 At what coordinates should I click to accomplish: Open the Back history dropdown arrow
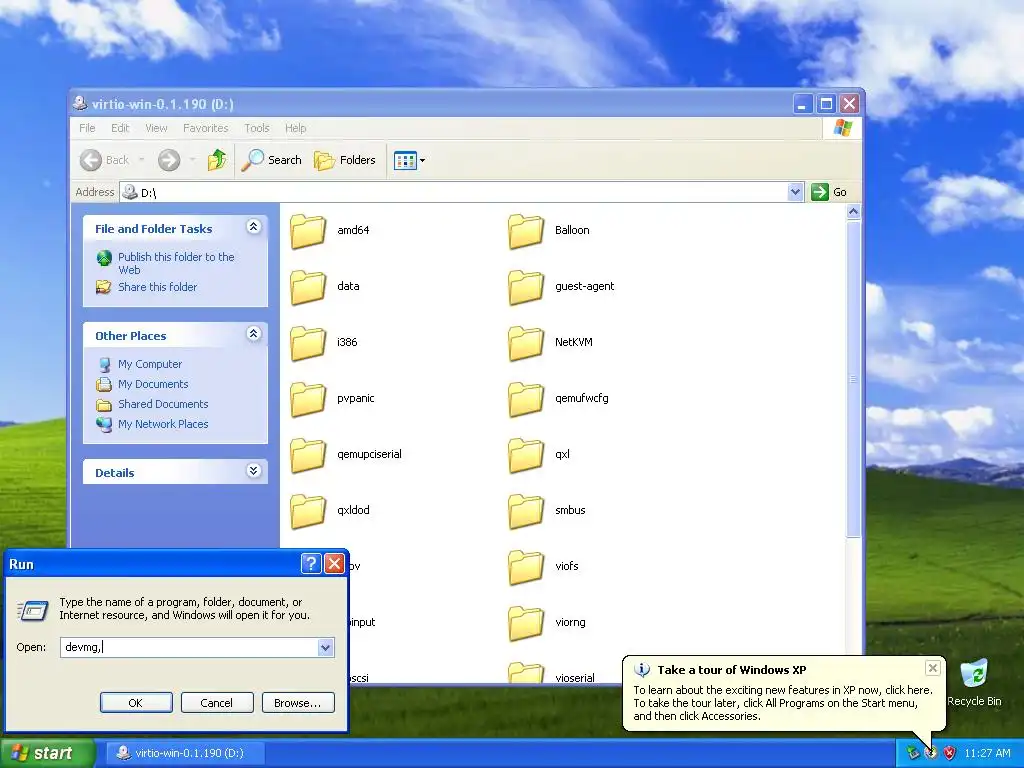(x=141, y=160)
